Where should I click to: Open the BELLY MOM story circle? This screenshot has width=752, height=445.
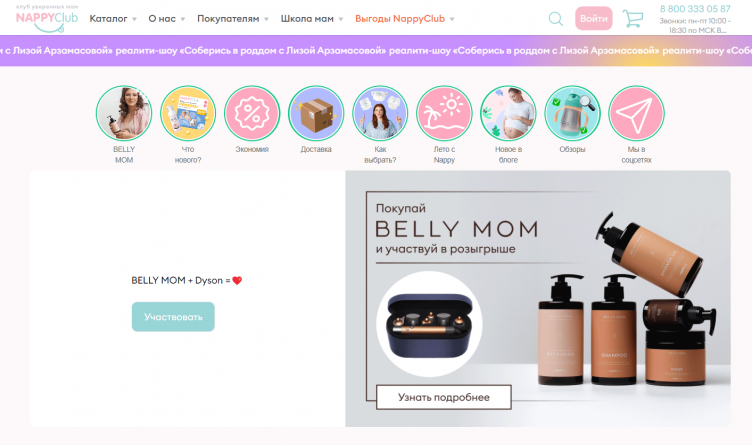pos(124,113)
